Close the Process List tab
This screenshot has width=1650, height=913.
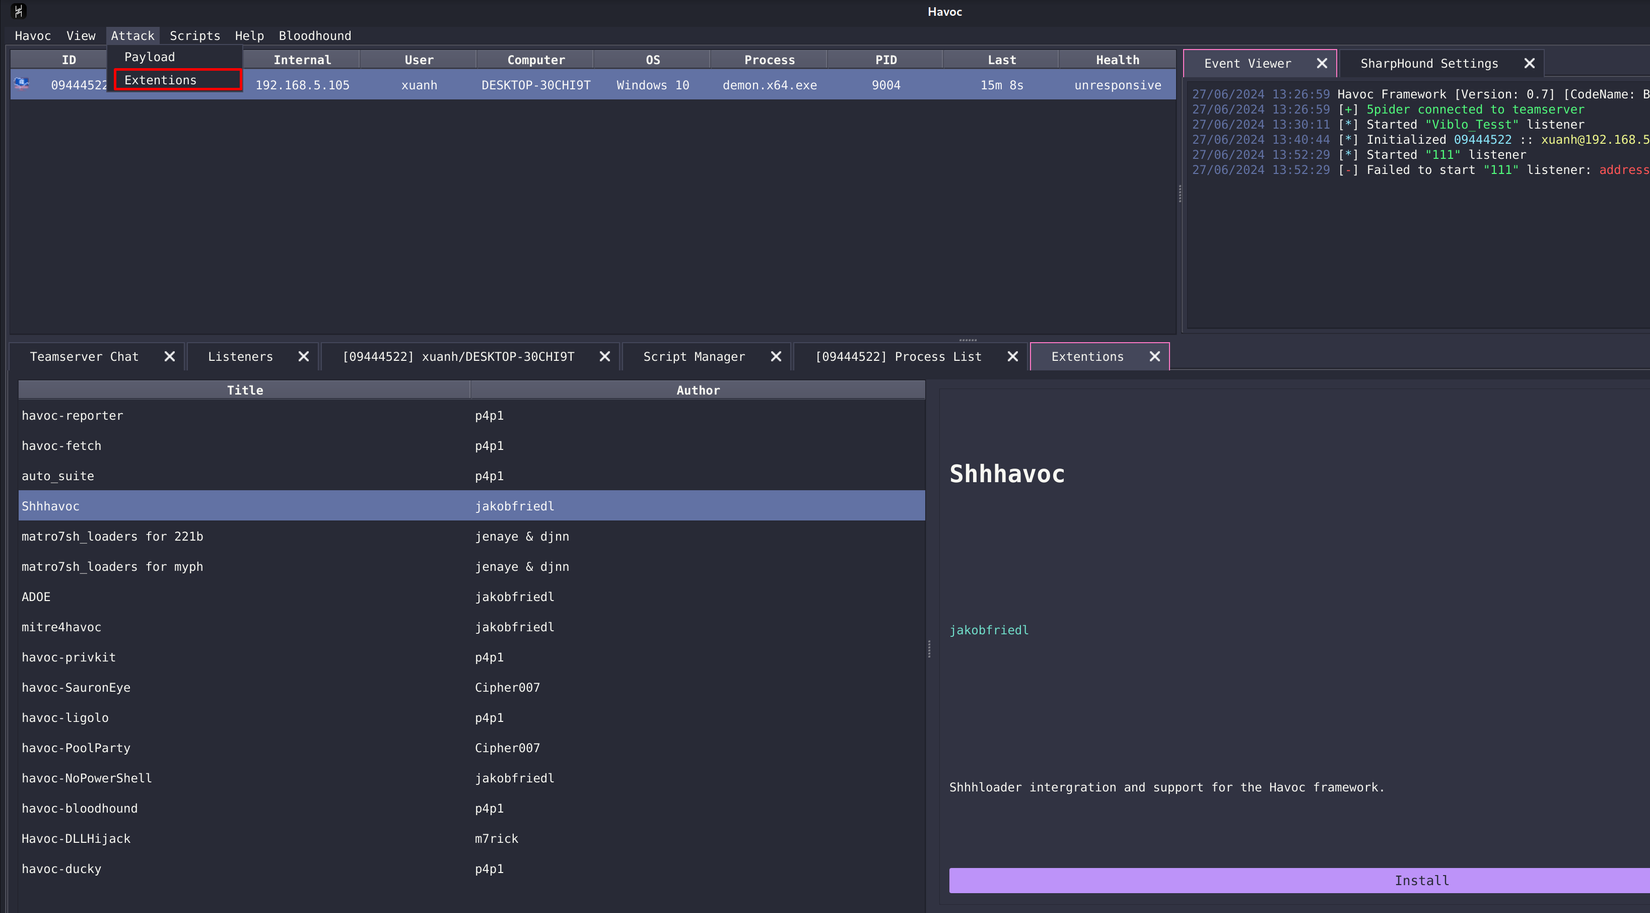point(1012,356)
